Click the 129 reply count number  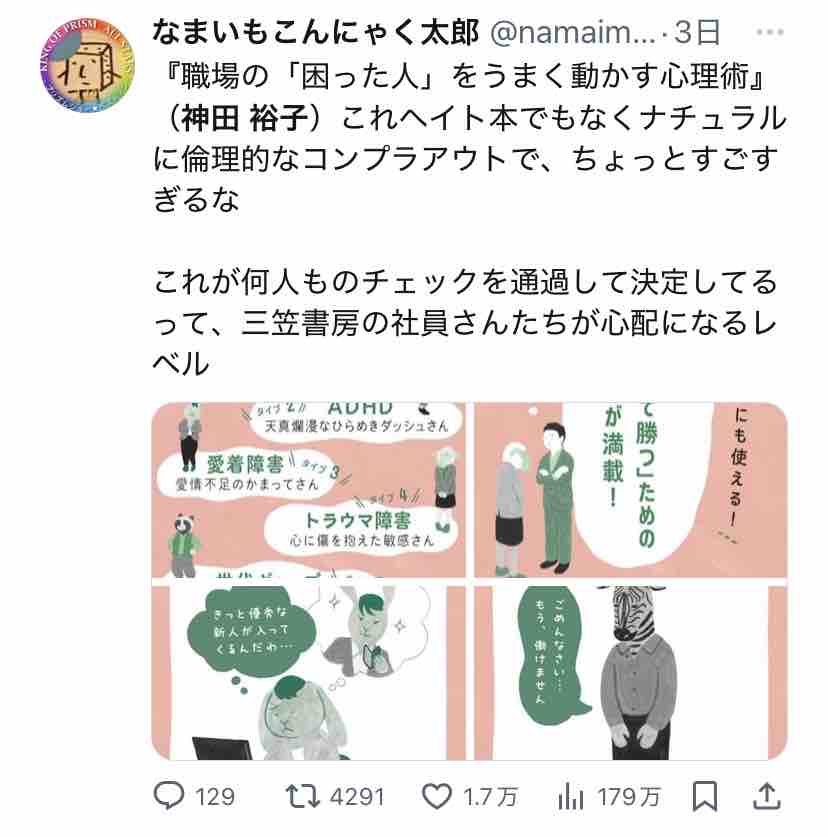215,797
